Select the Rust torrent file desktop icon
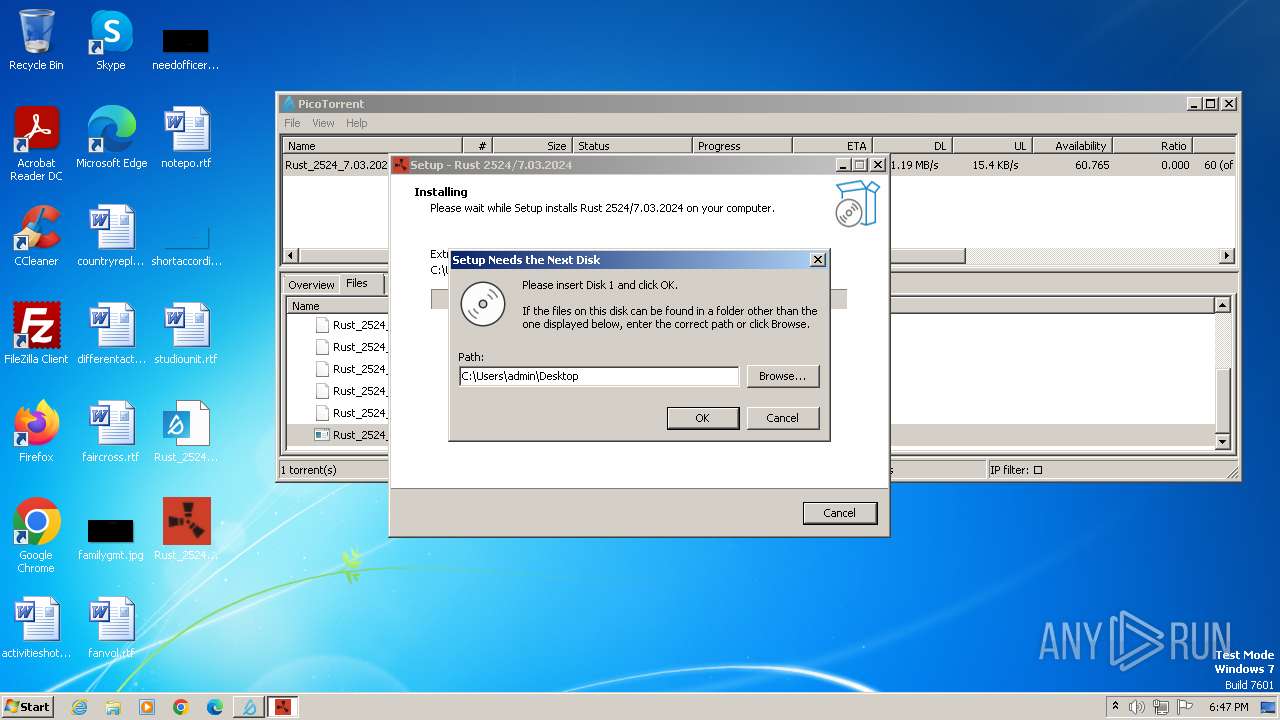Screen dimensions: 1280x720 (x=186, y=432)
